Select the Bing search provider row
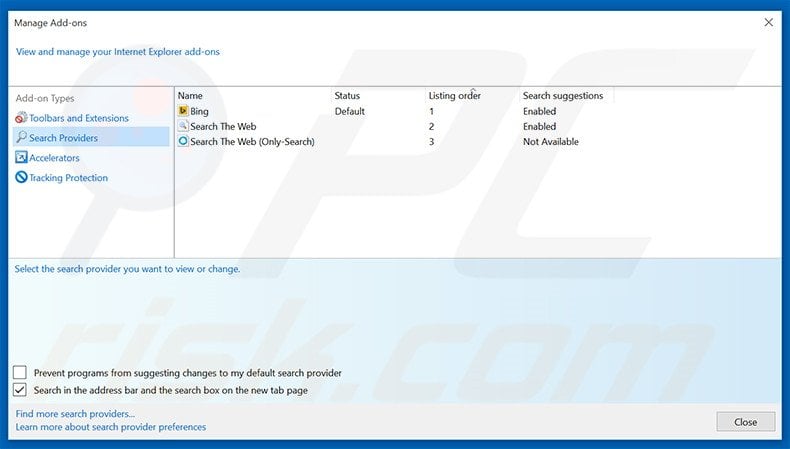 tap(395, 111)
